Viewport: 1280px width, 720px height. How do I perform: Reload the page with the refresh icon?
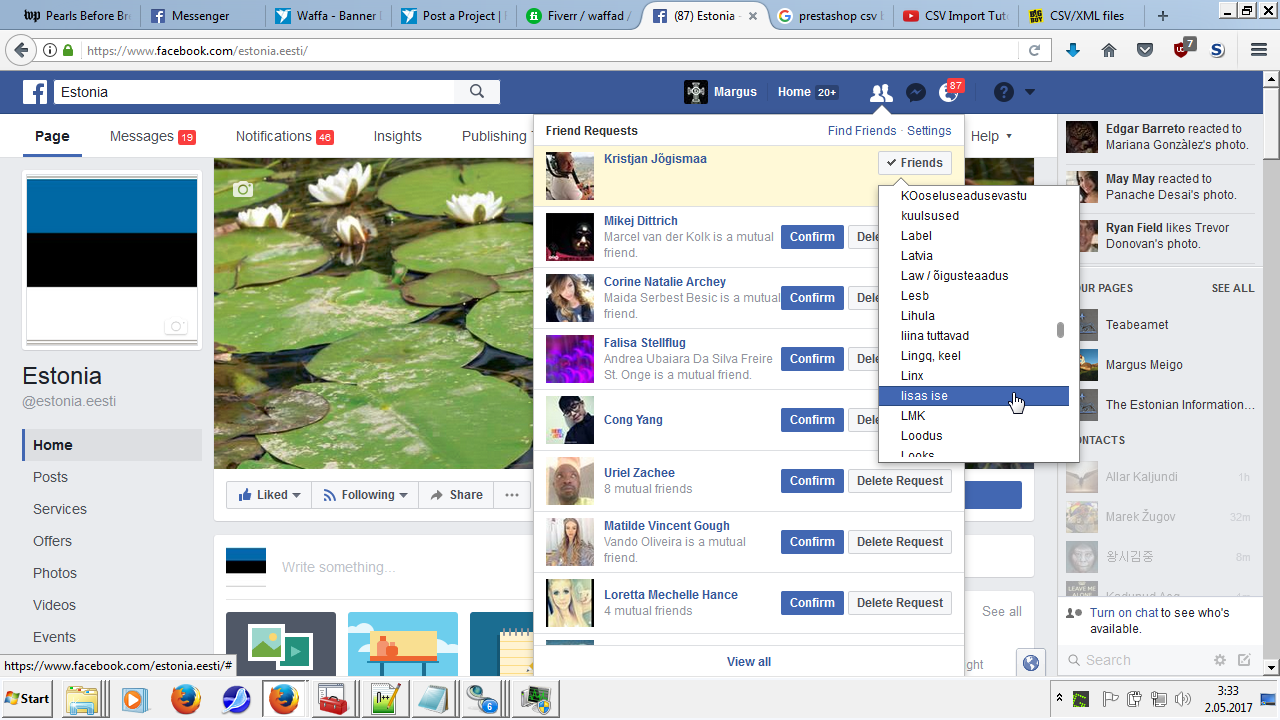[1035, 50]
